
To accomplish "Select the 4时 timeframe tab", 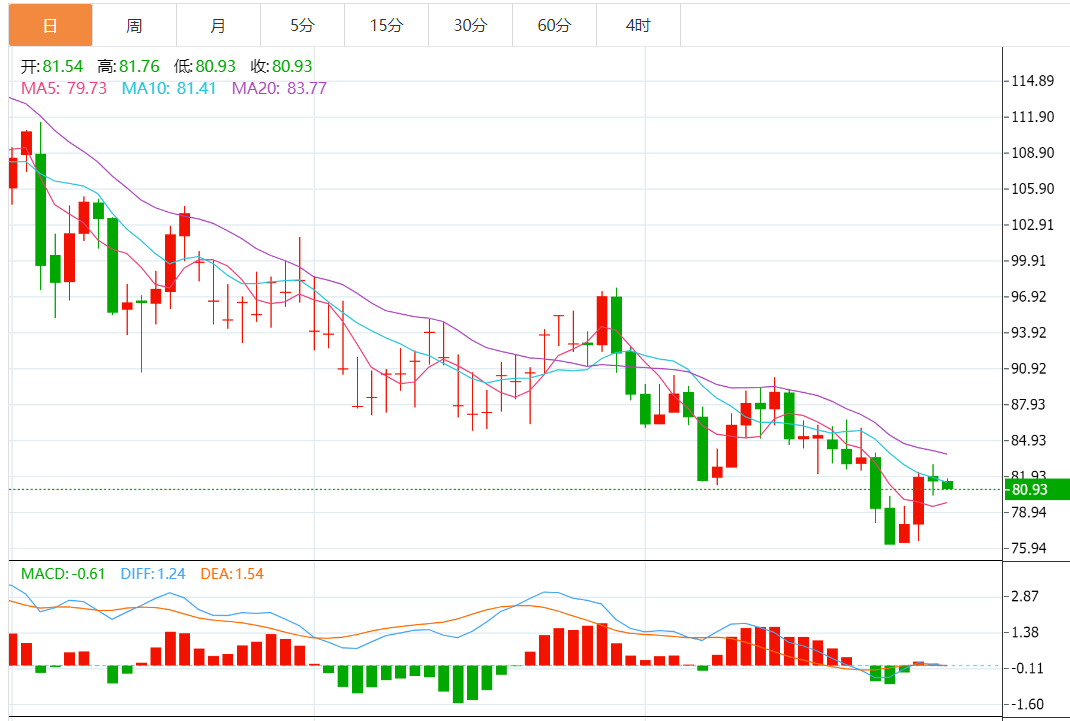I will (x=638, y=25).
